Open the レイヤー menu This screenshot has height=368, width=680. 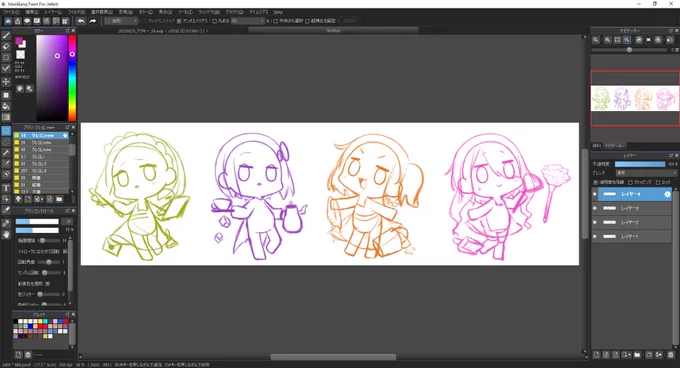pos(53,12)
